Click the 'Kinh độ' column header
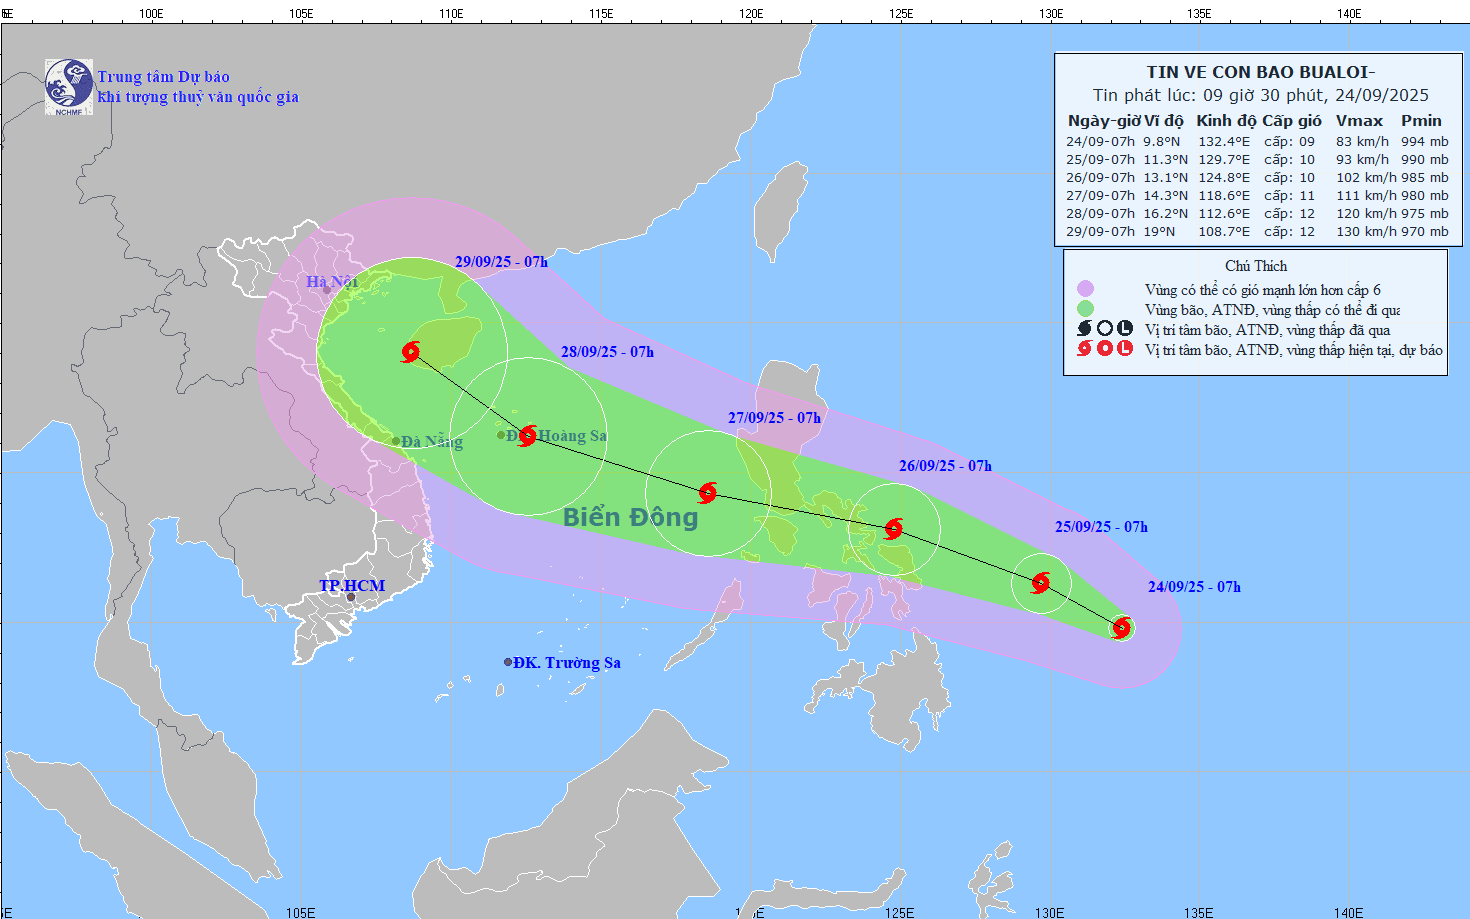This screenshot has height=919, width=1470. (x=1226, y=121)
